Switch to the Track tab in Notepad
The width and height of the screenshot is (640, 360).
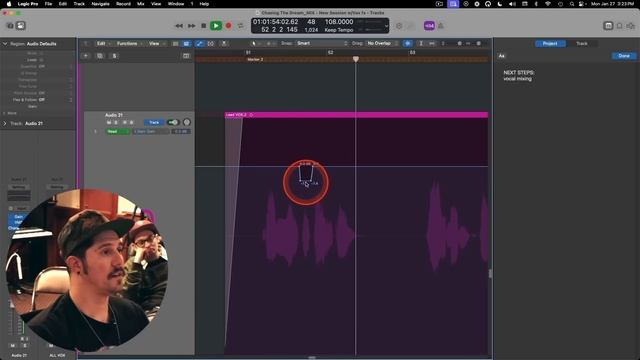click(x=582, y=43)
